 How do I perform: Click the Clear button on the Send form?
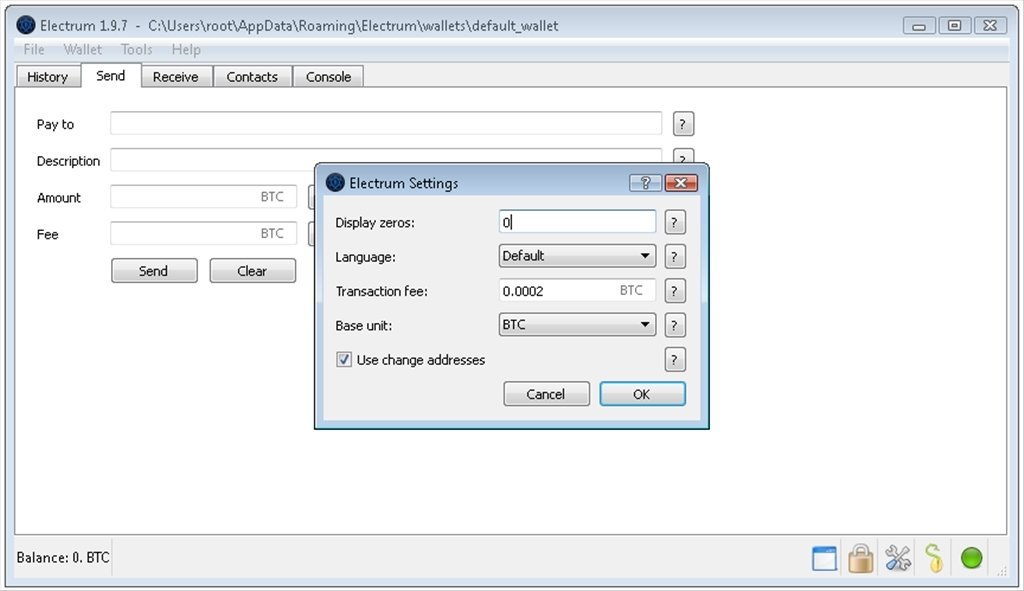coord(253,271)
